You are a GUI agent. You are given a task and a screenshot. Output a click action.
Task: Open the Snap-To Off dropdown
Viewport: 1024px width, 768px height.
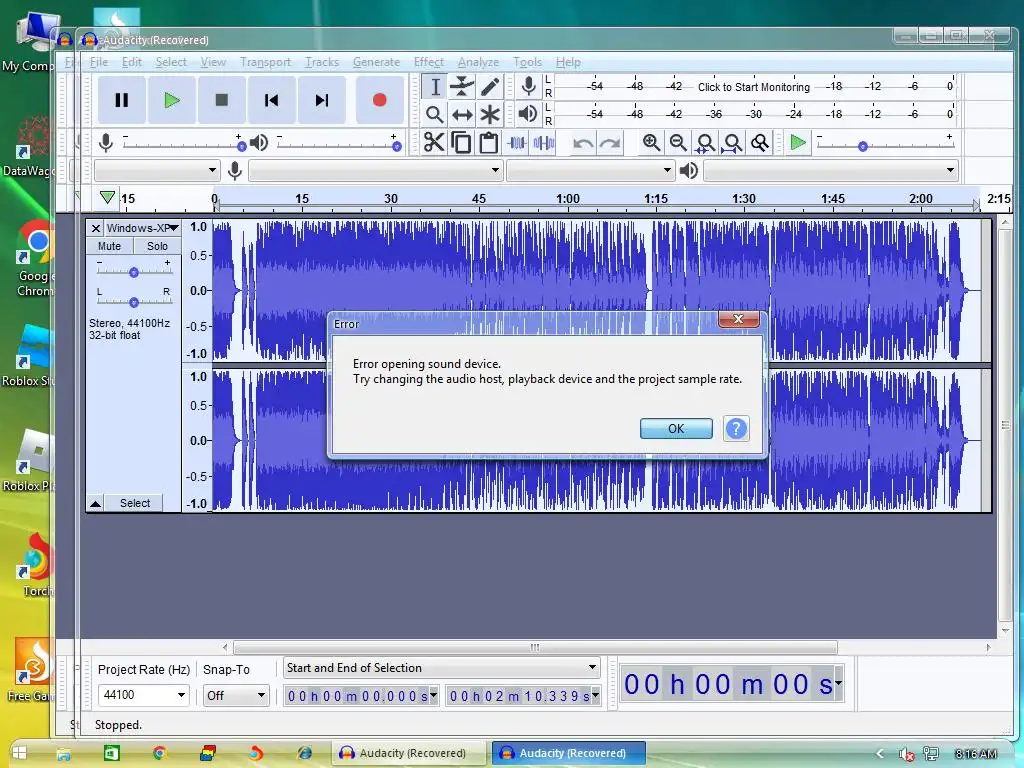(x=236, y=696)
